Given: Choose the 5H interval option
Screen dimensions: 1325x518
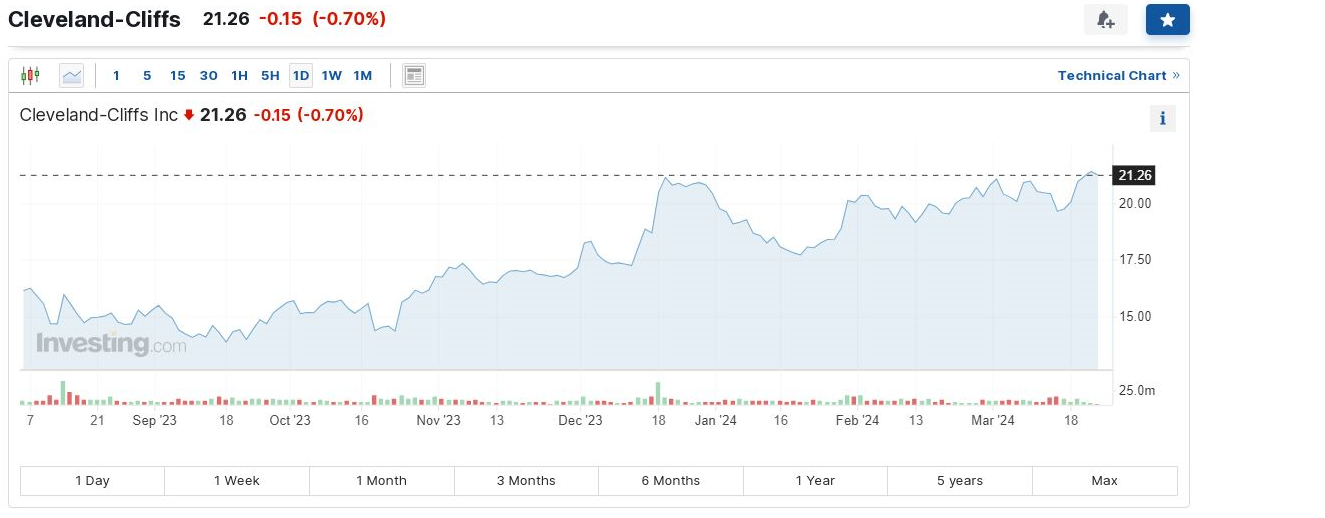Looking at the screenshot, I should click(x=270, y=75).
